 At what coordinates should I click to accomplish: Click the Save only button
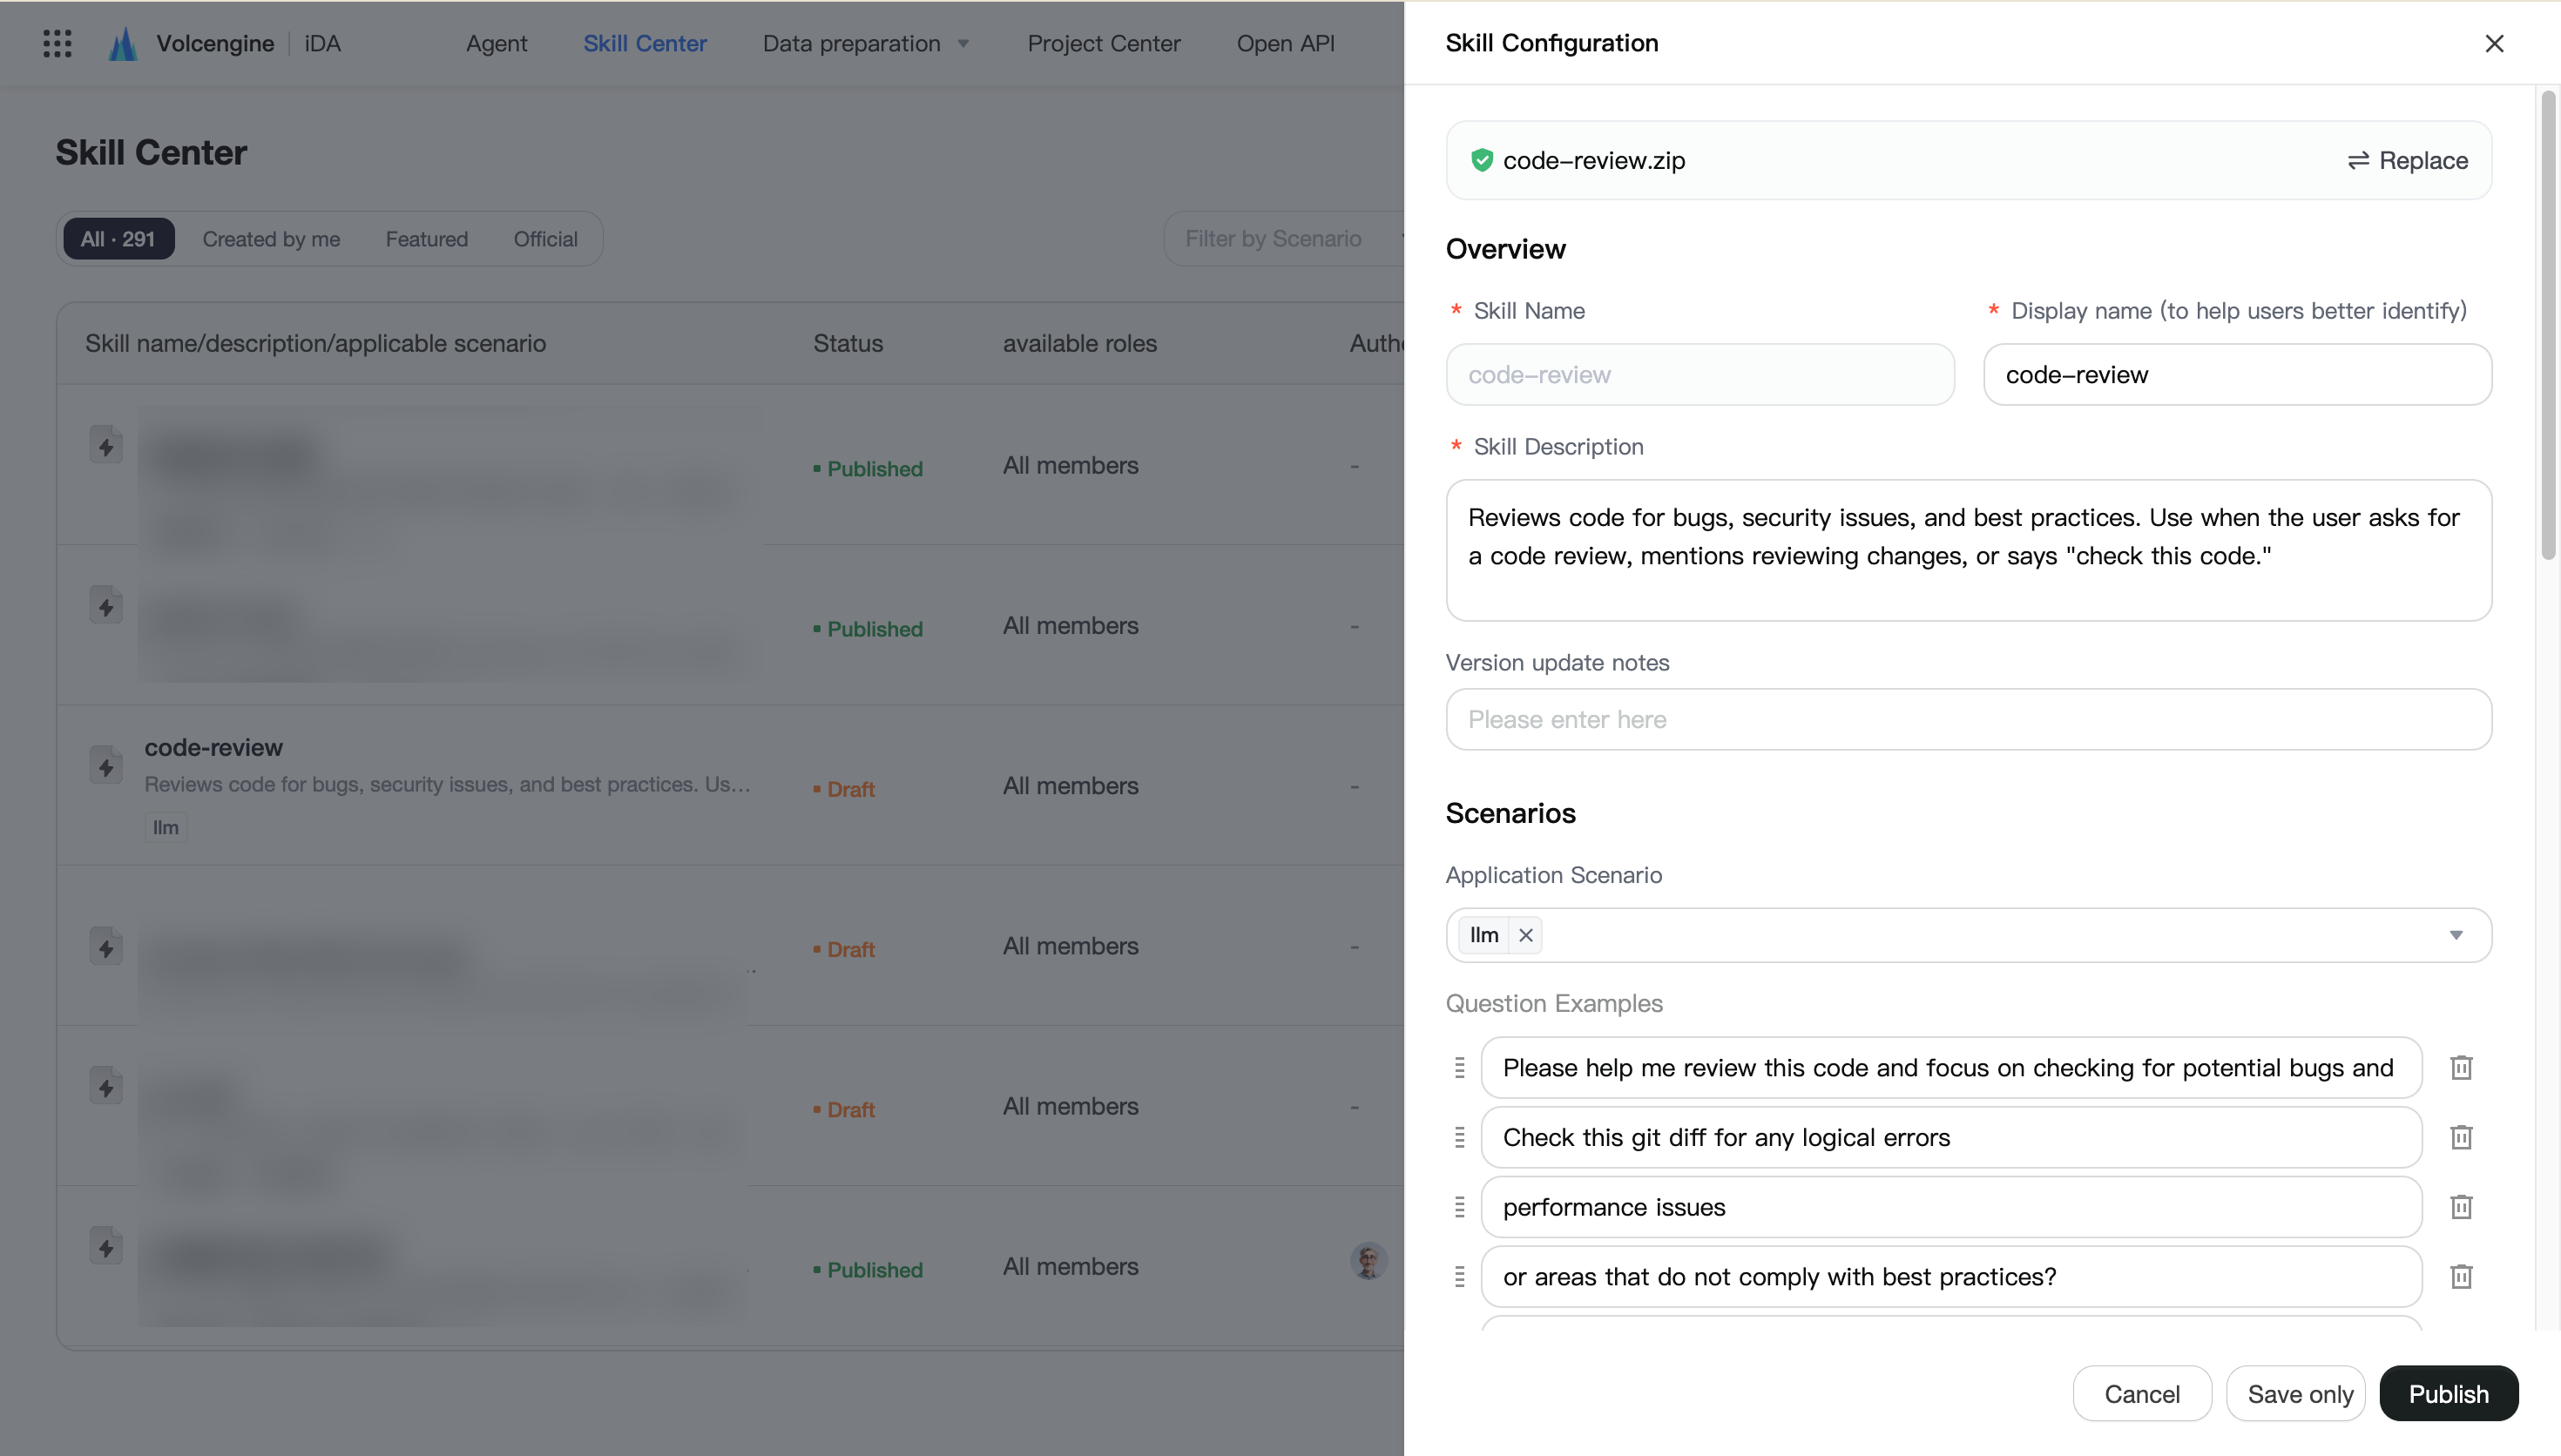coord(2299,1393)
